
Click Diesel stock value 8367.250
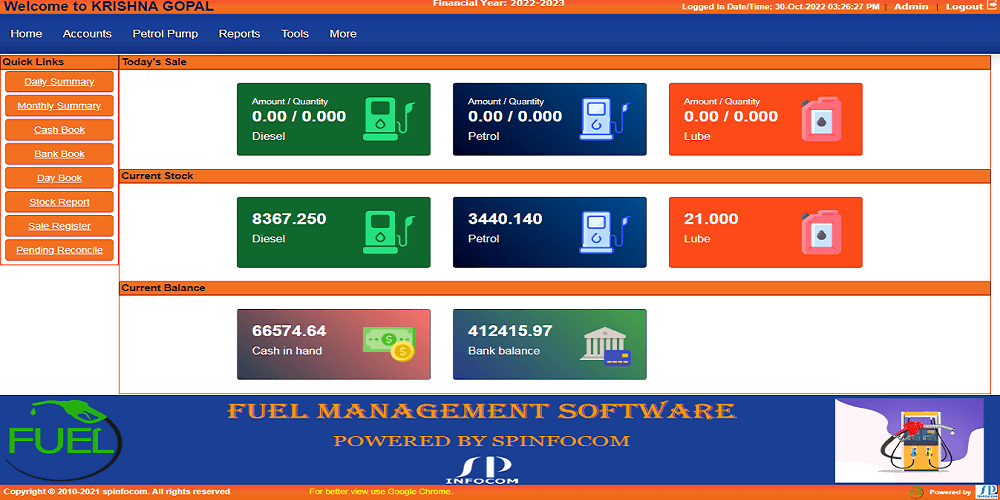click(289, 219)
